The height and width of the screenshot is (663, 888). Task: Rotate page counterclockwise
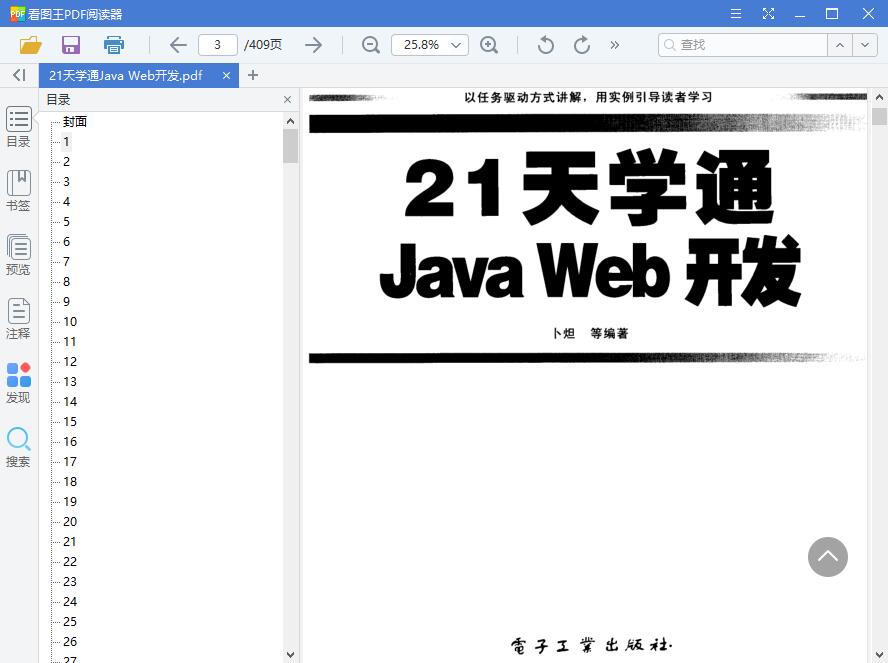(x=545, y=45)
